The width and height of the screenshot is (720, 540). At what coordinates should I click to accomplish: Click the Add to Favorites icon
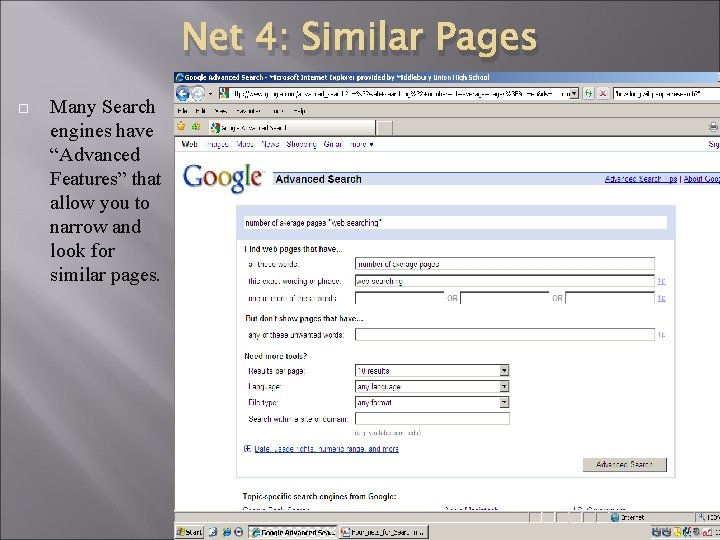(196, 126)
